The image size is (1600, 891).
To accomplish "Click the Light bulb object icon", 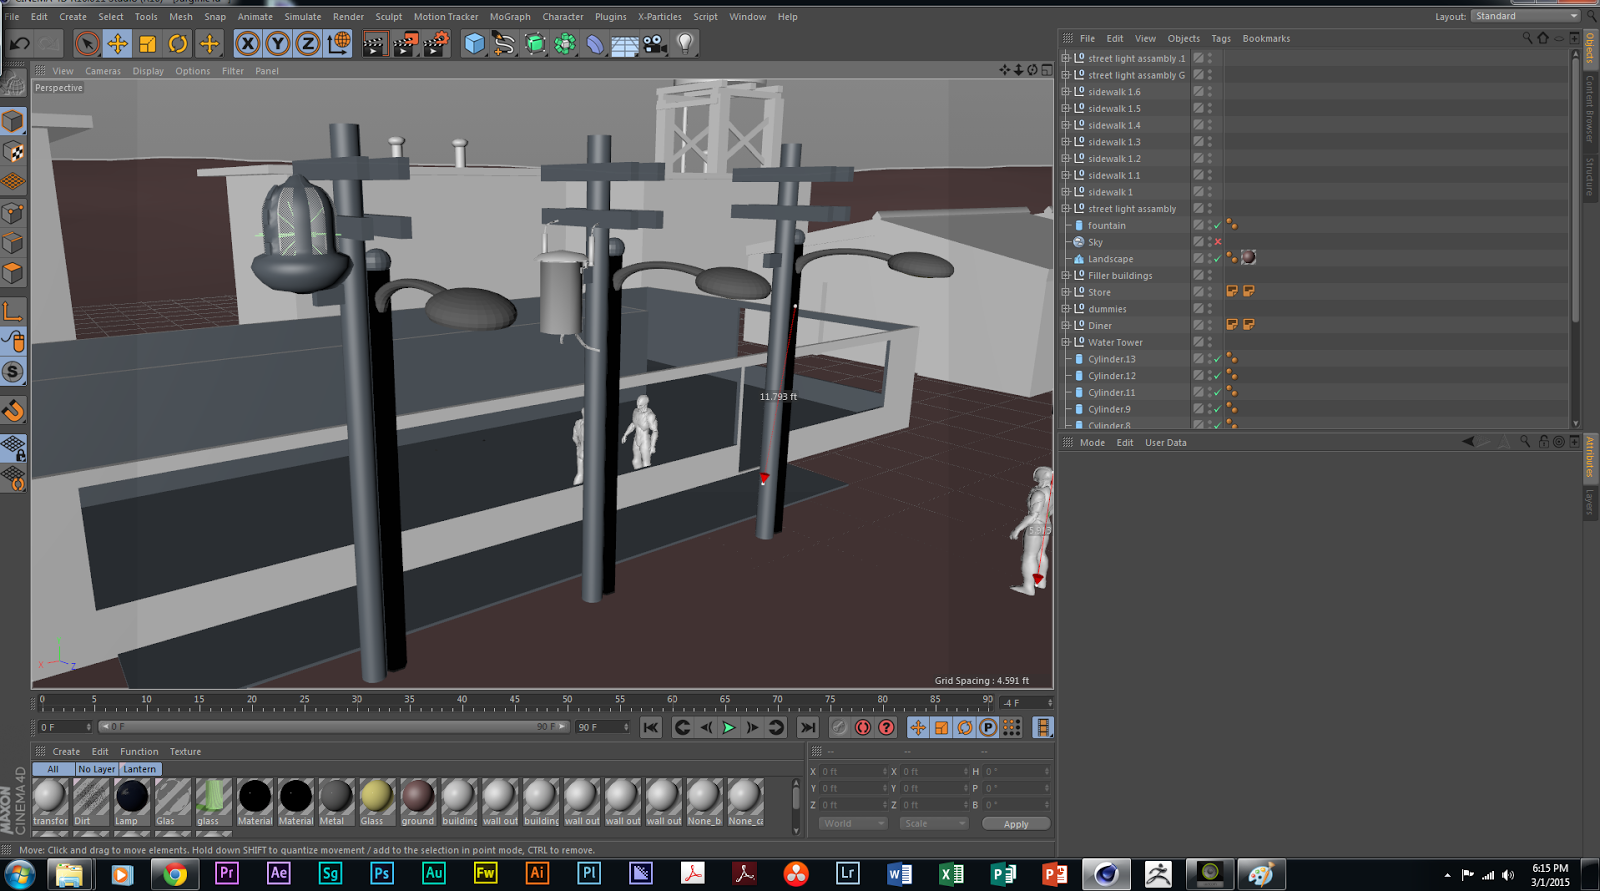I will [x=685, y=43].
